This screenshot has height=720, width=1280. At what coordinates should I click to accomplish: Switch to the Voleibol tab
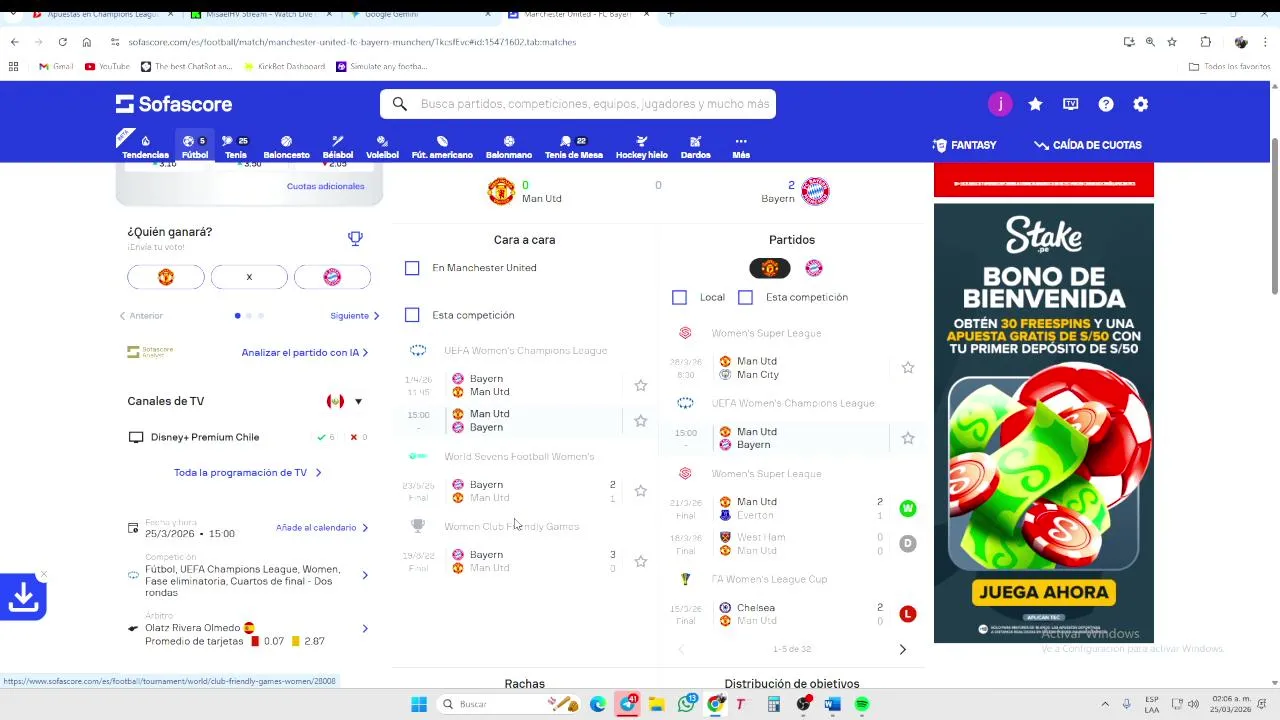382,146
